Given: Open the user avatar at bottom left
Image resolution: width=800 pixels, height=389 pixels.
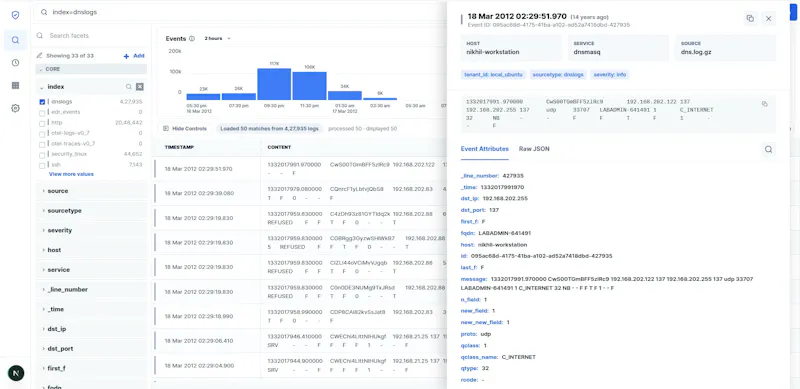Looking at the screenshot, I should (x=15, y=373).
